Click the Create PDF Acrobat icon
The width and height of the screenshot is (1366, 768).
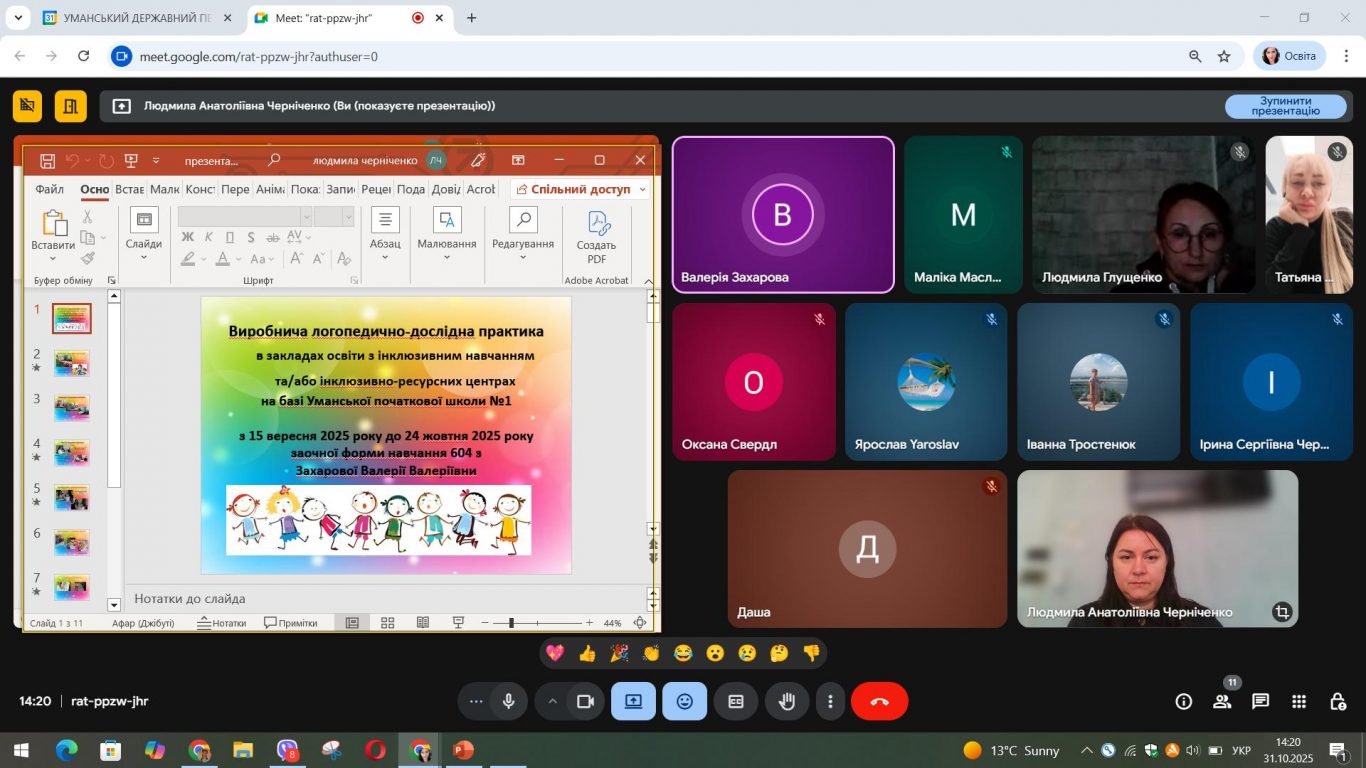tap(596, 238)
